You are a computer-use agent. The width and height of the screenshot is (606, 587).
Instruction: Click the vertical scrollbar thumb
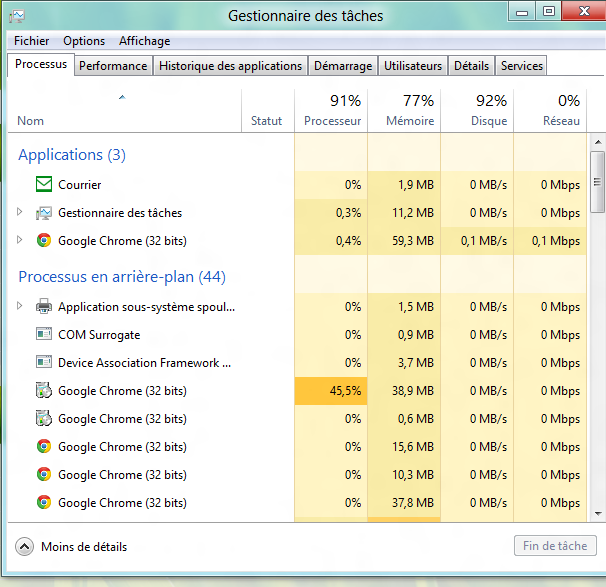click(x=598, y=182)
